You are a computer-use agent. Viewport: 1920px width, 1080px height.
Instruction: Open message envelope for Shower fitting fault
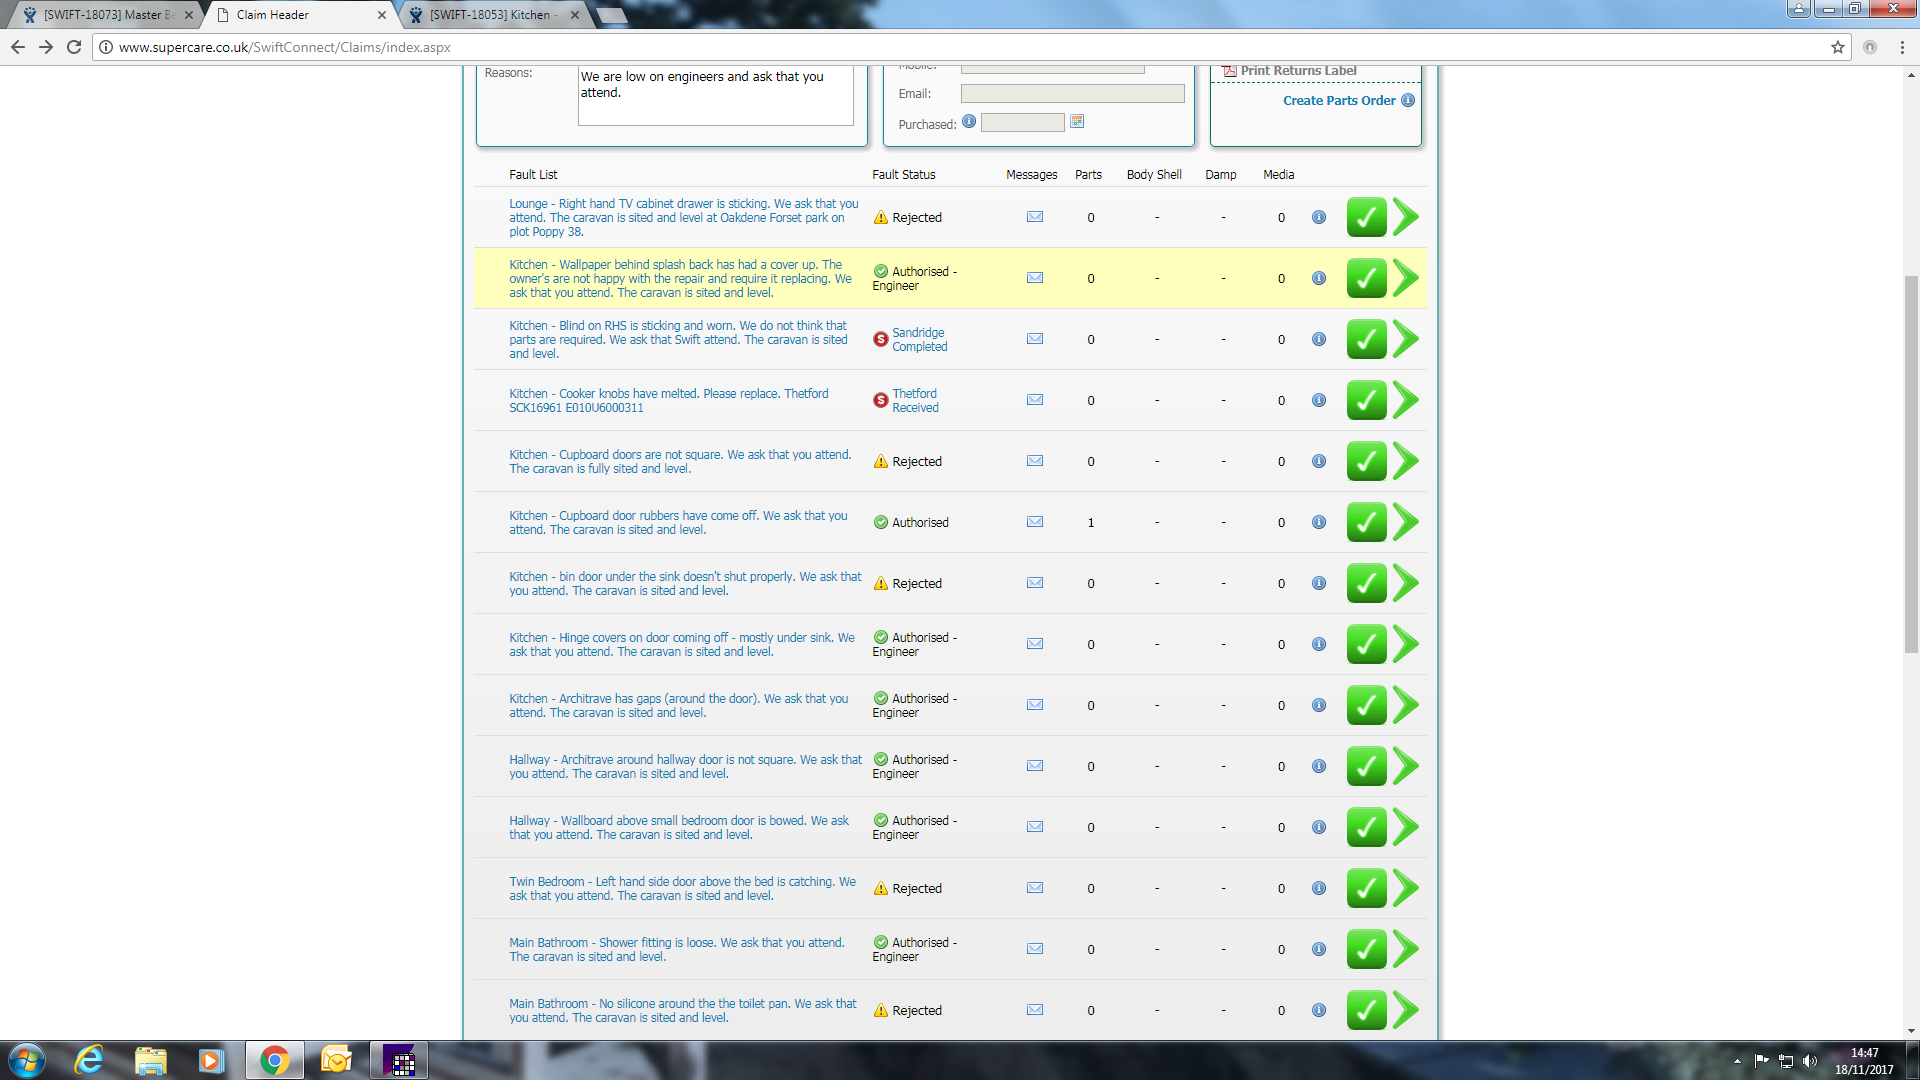(x=1035, y=949)
